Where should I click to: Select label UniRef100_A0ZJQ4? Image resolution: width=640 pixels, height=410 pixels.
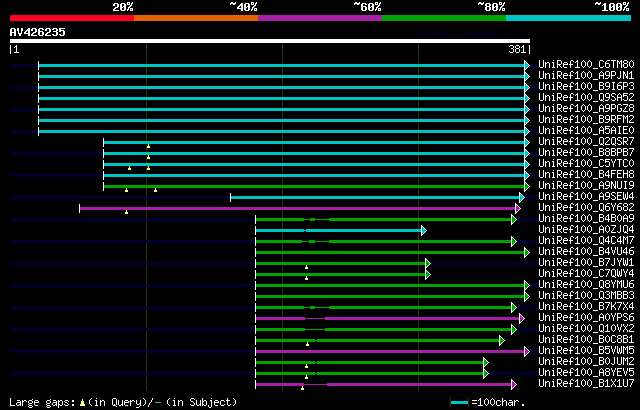click(586, 229)
